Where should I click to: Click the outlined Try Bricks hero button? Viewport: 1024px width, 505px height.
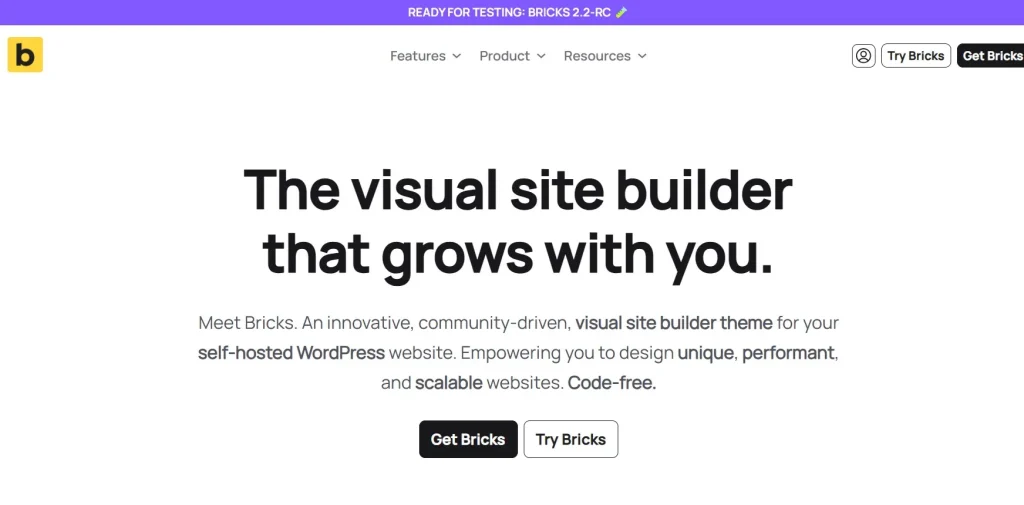pos(571,439)
